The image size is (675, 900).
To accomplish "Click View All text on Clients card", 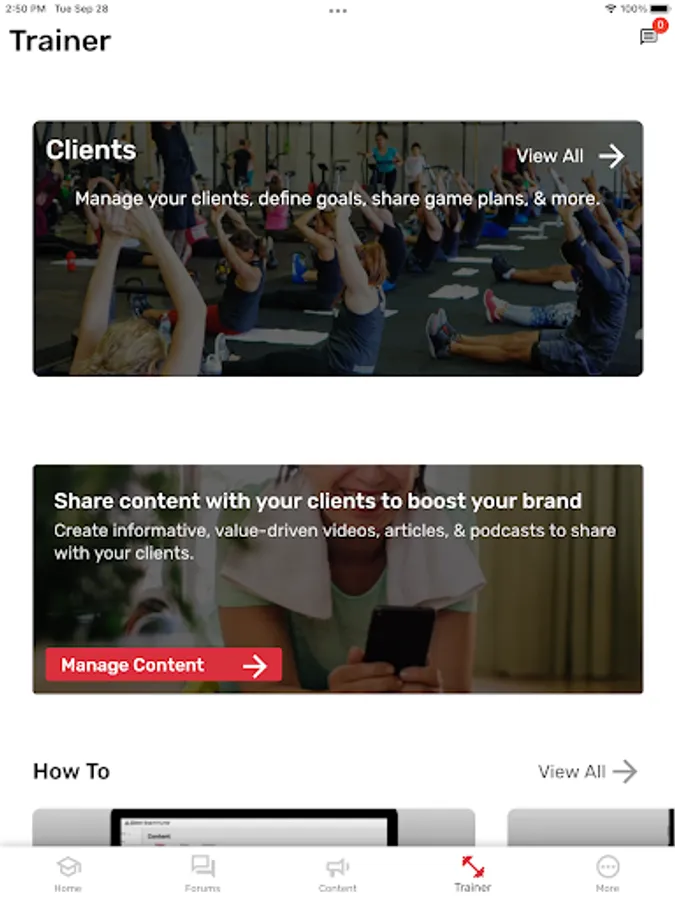I will tap(549, 156).
